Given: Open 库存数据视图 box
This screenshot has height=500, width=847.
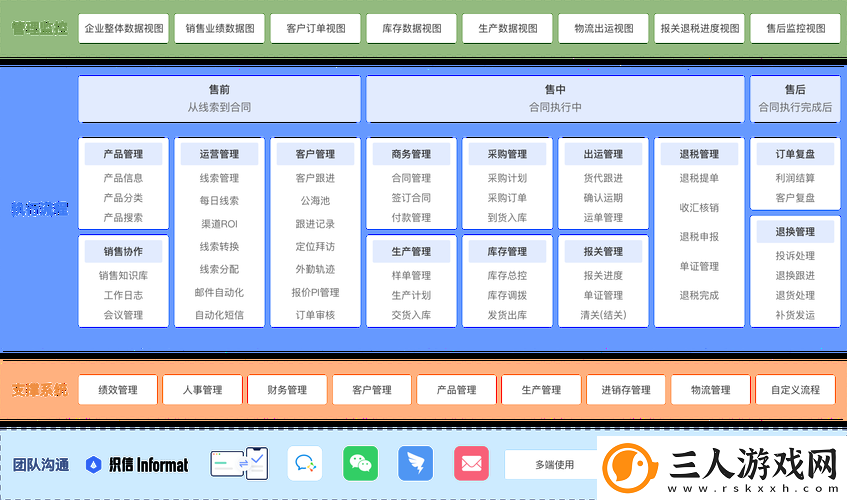Looking at the screenshot, I should 412,29.
